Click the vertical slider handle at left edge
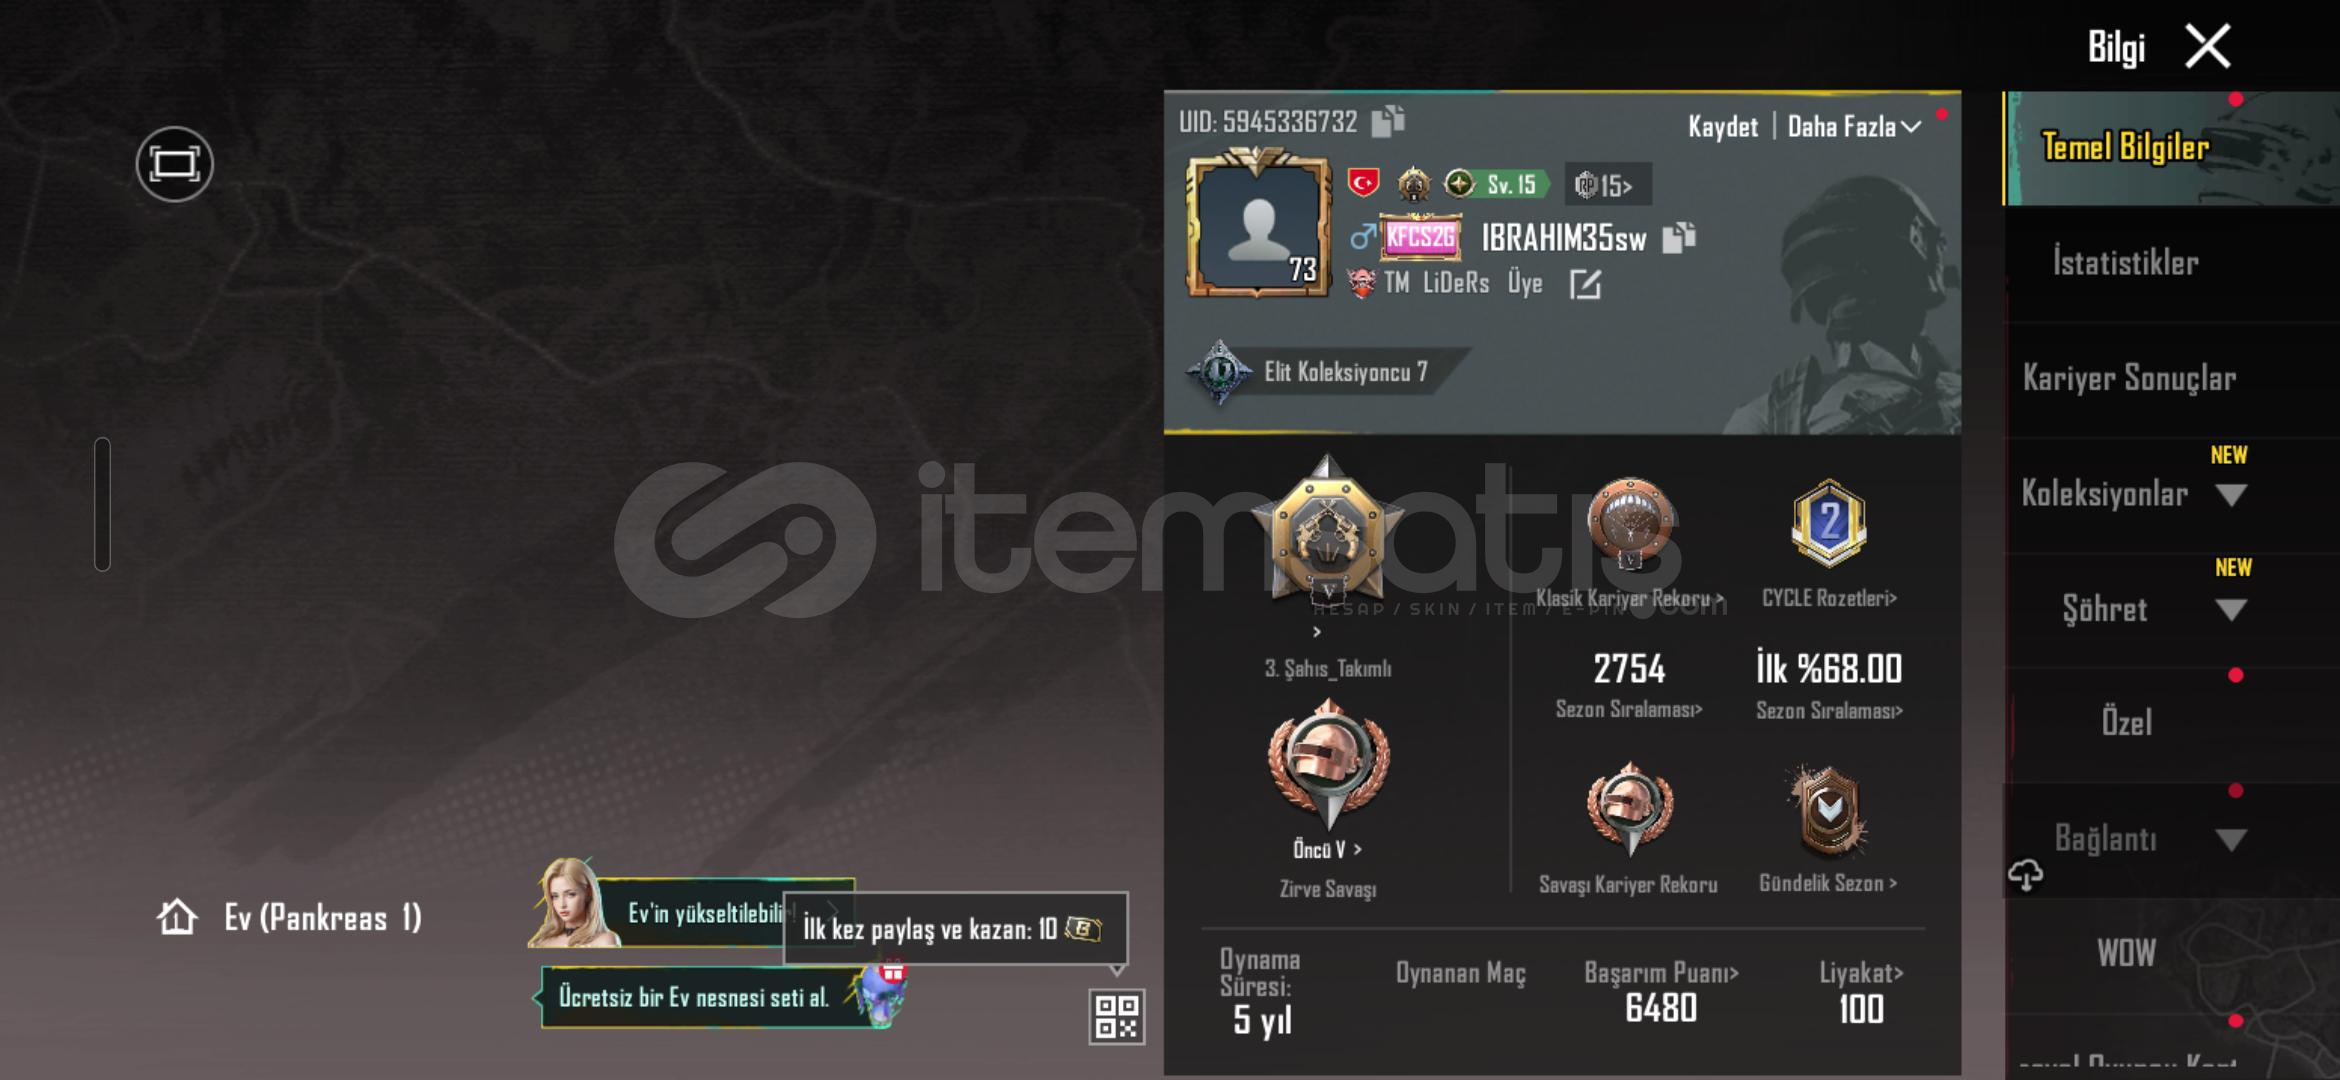 (102, 504)
